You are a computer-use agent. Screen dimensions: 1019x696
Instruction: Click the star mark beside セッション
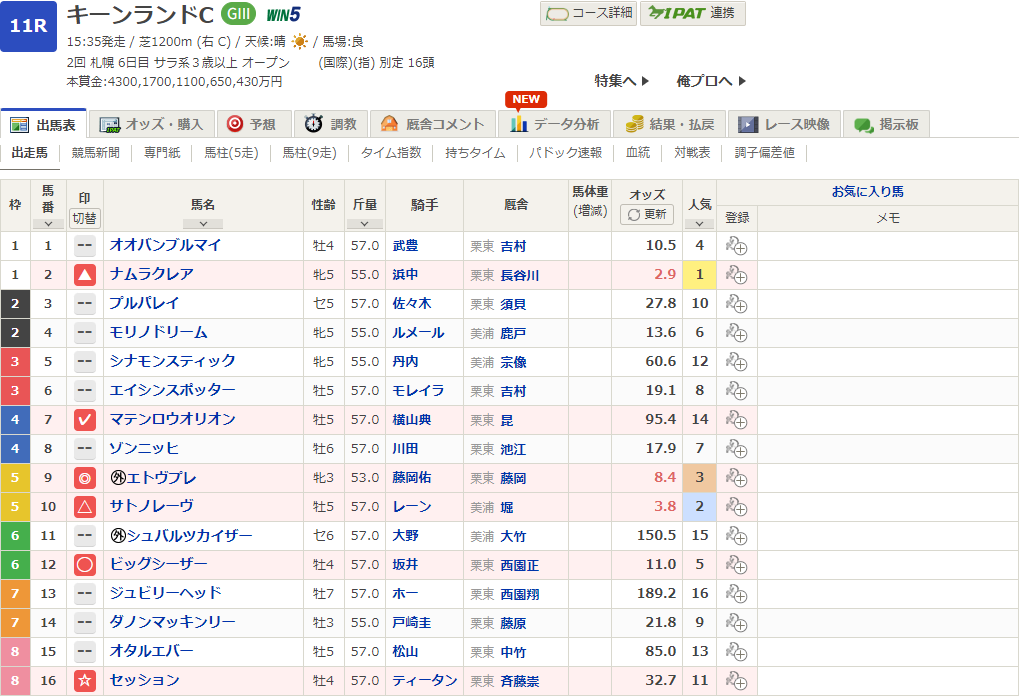point(85,681)
